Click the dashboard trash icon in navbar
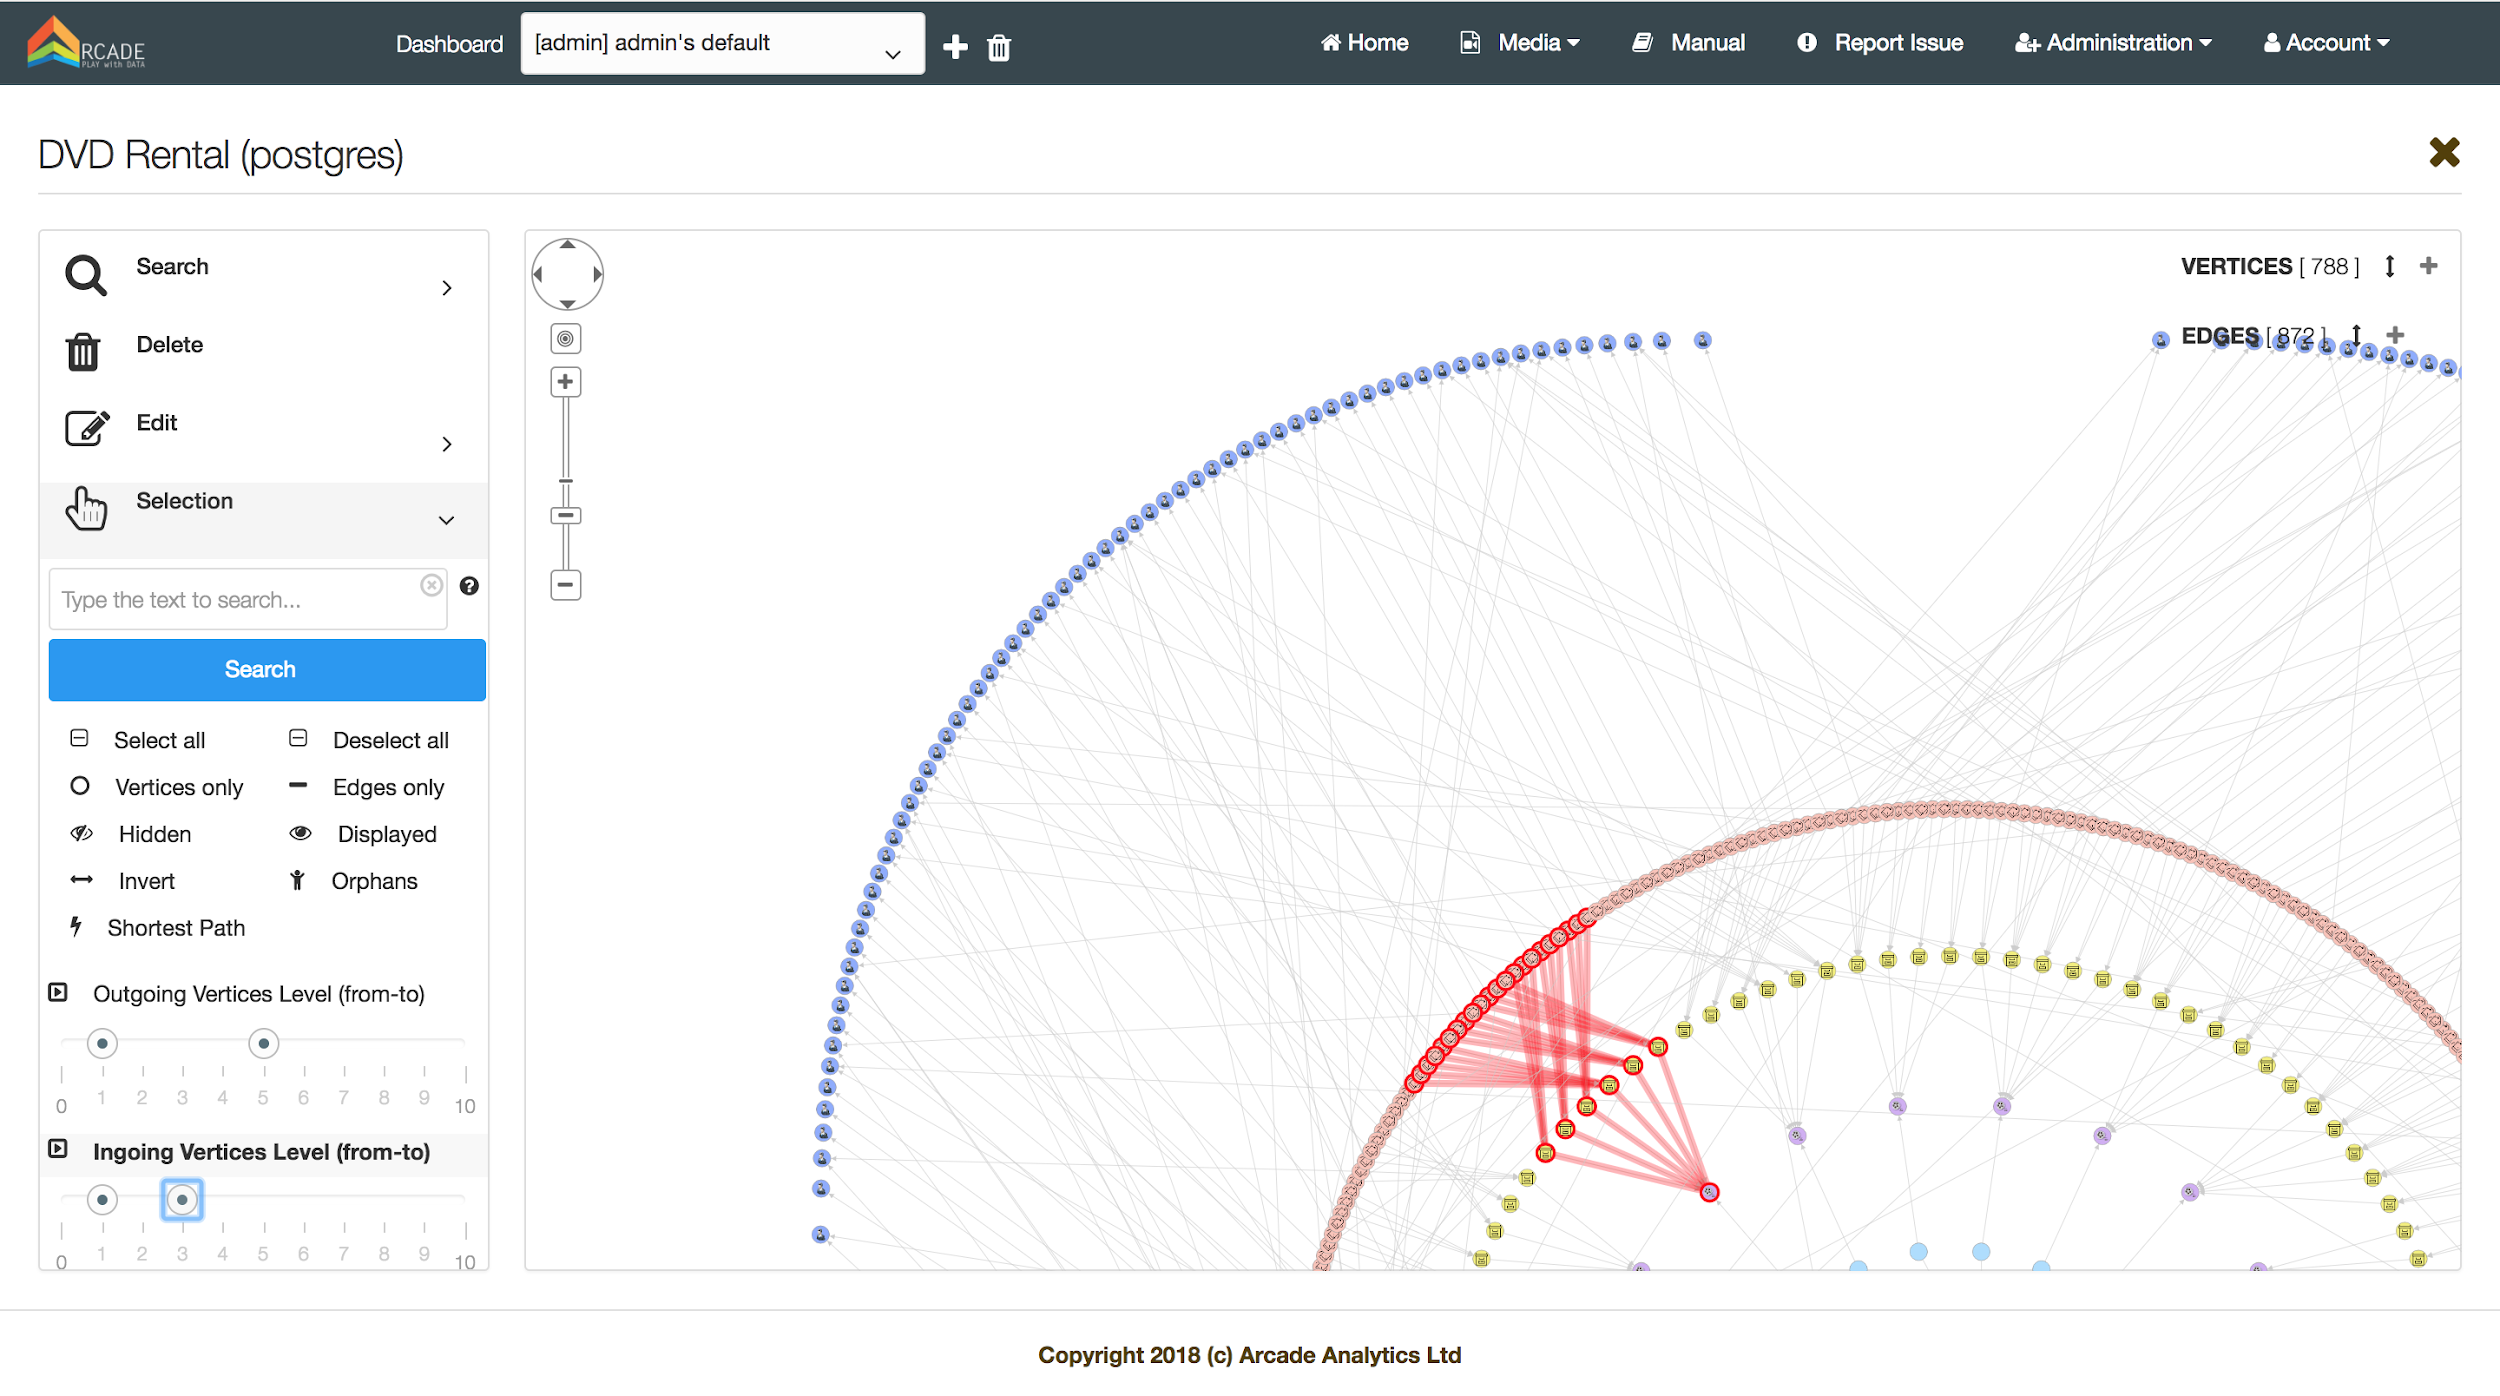This screenshot has height=1396, width=2500. pyautogui.click(x=999, y=48)
